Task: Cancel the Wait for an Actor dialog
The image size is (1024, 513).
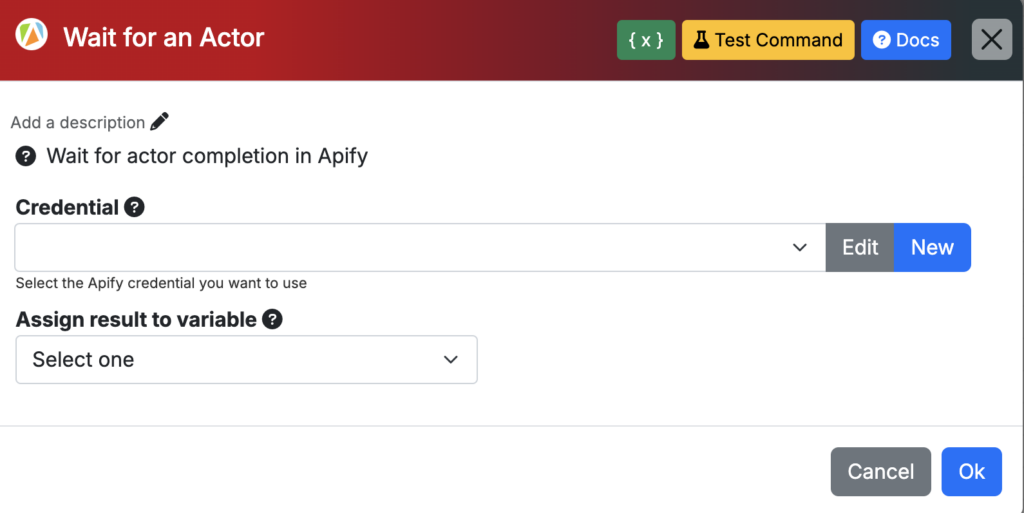Action: pos(881,471)
